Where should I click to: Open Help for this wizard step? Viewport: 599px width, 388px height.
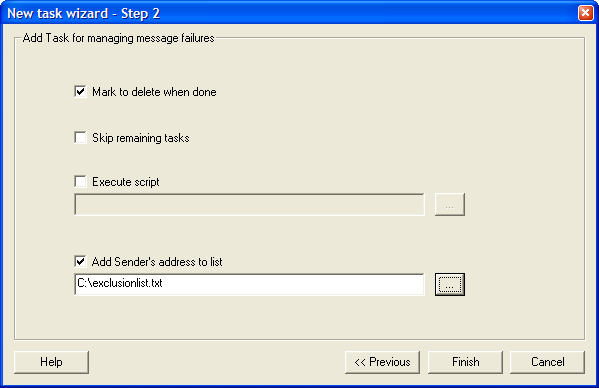click(x=51, y=362)
